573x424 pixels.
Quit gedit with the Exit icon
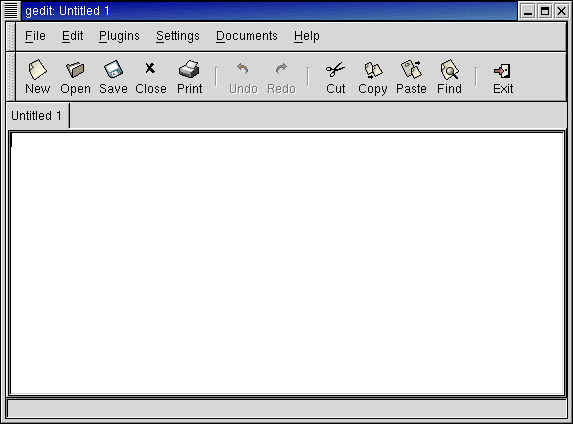tap(502, 71)
